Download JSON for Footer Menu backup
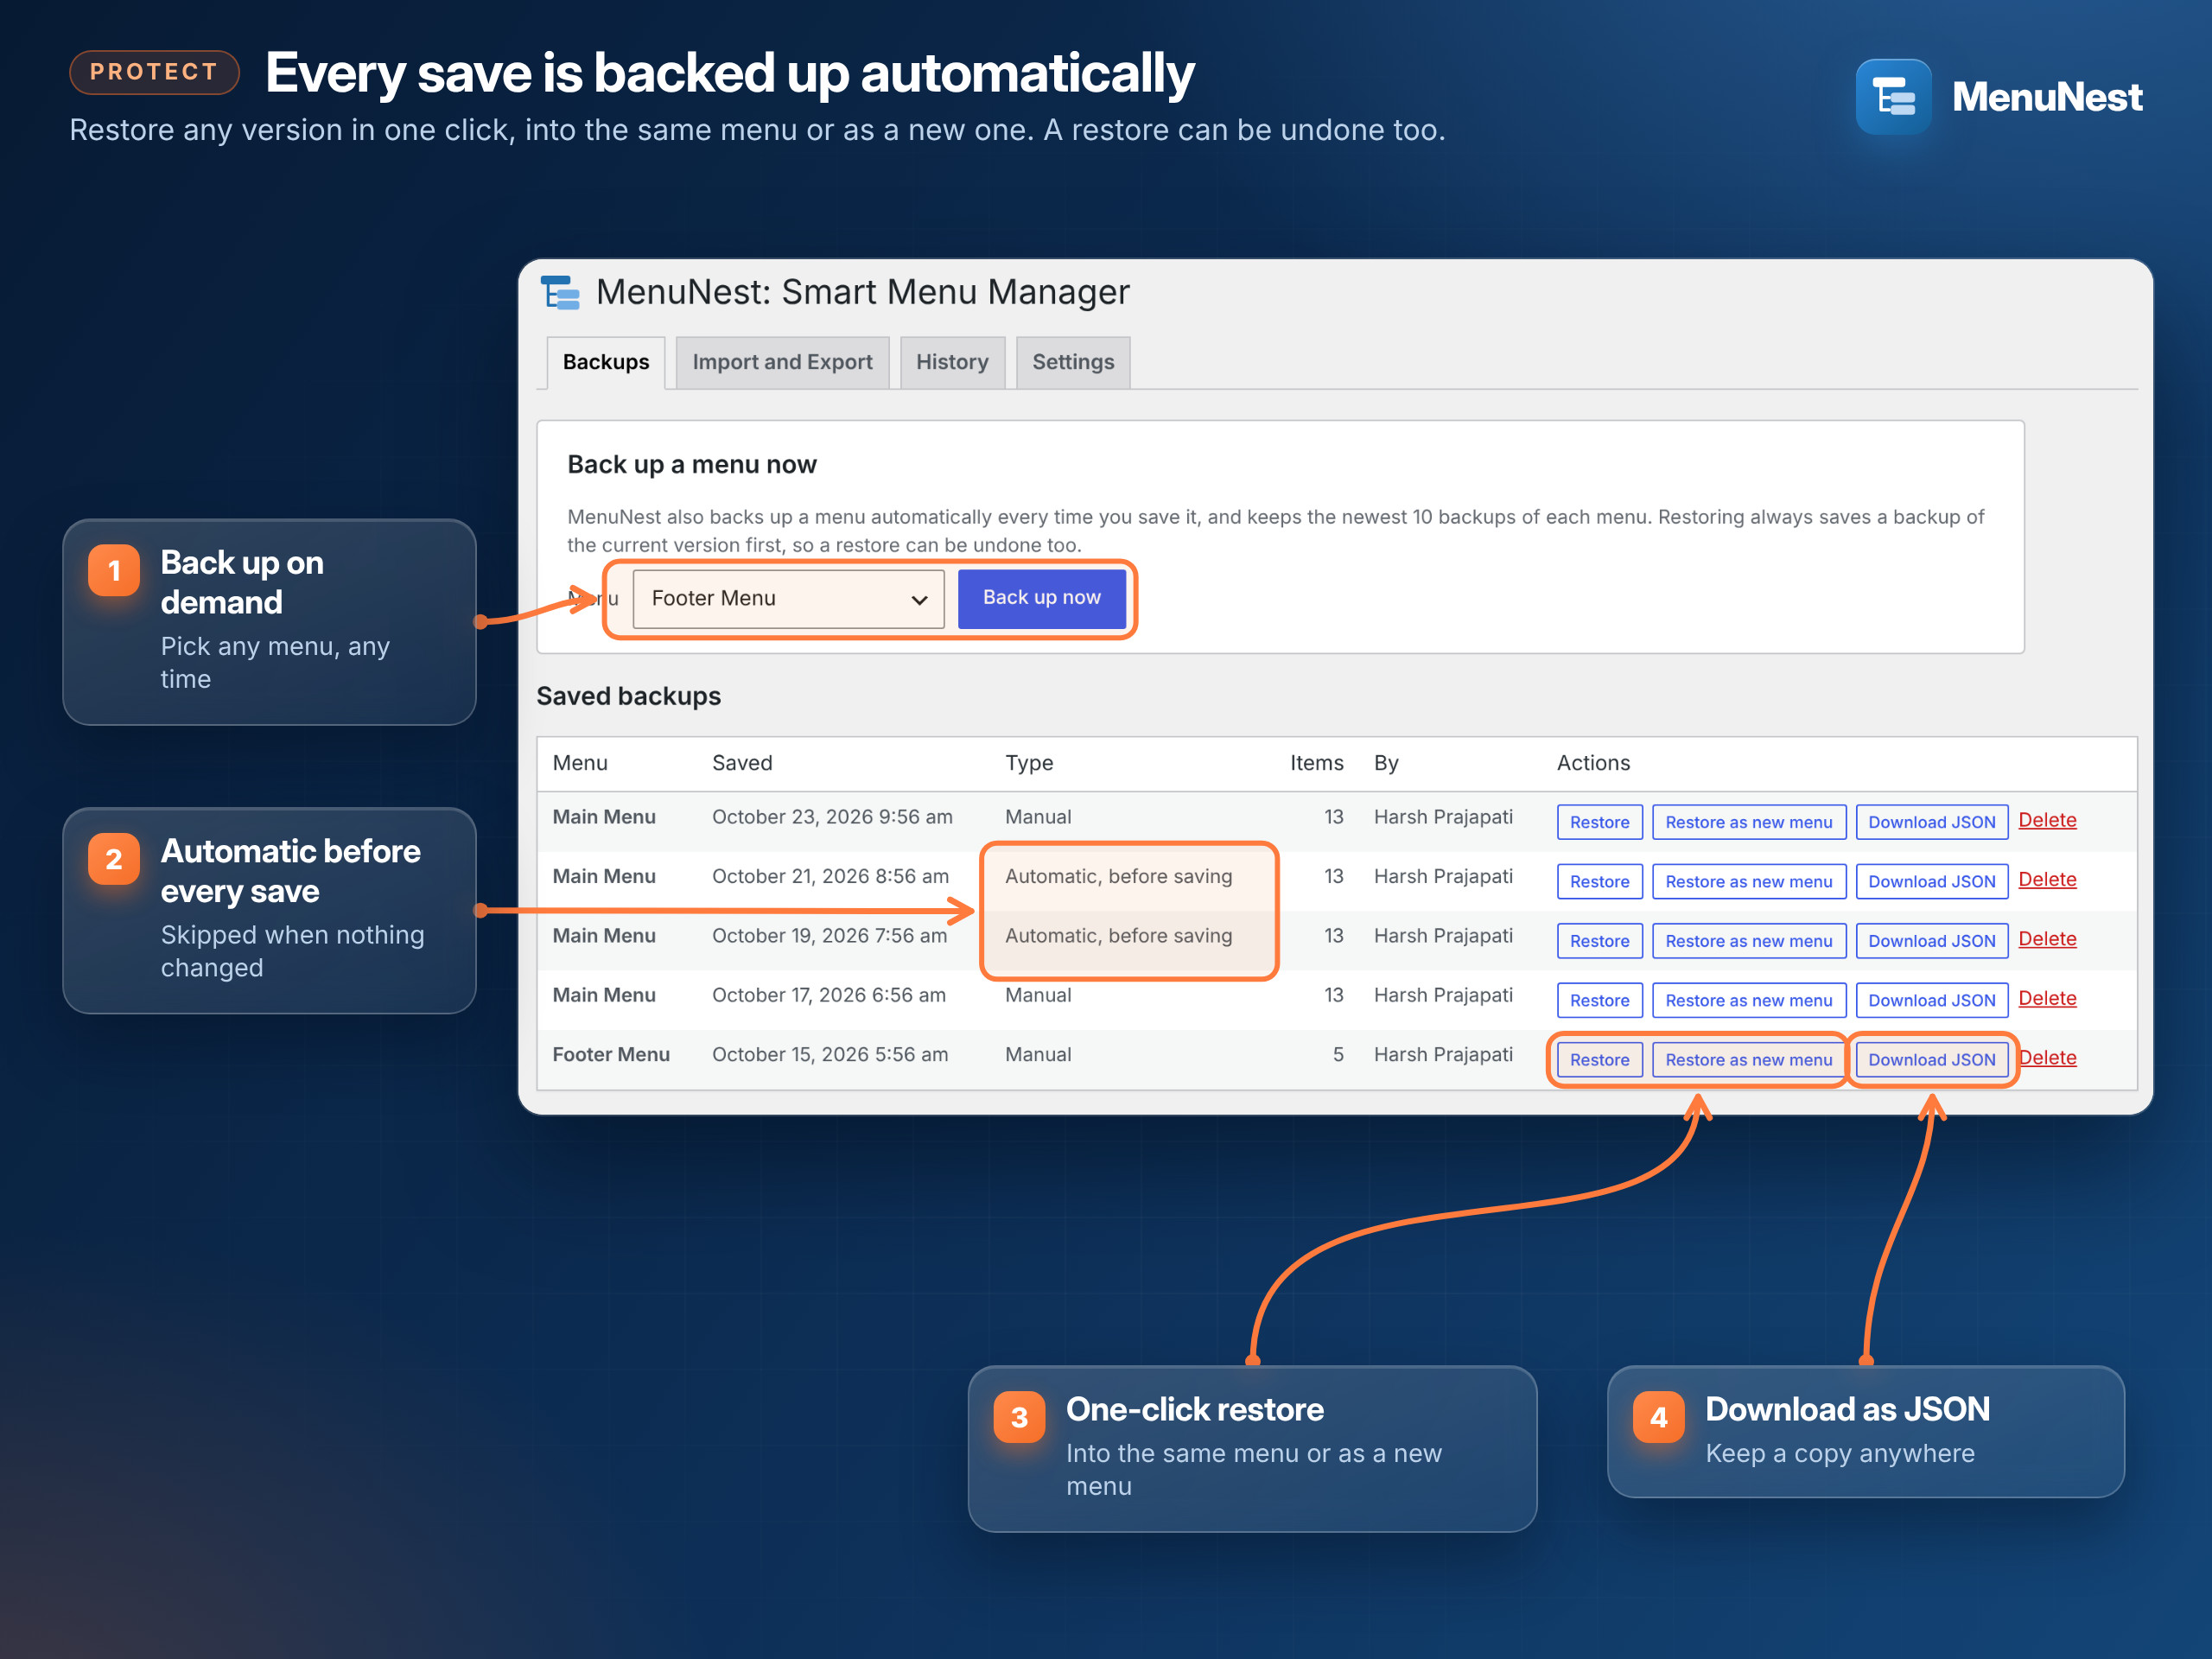This screenshot has width=2212, height=1659. click(1931, 1060)
